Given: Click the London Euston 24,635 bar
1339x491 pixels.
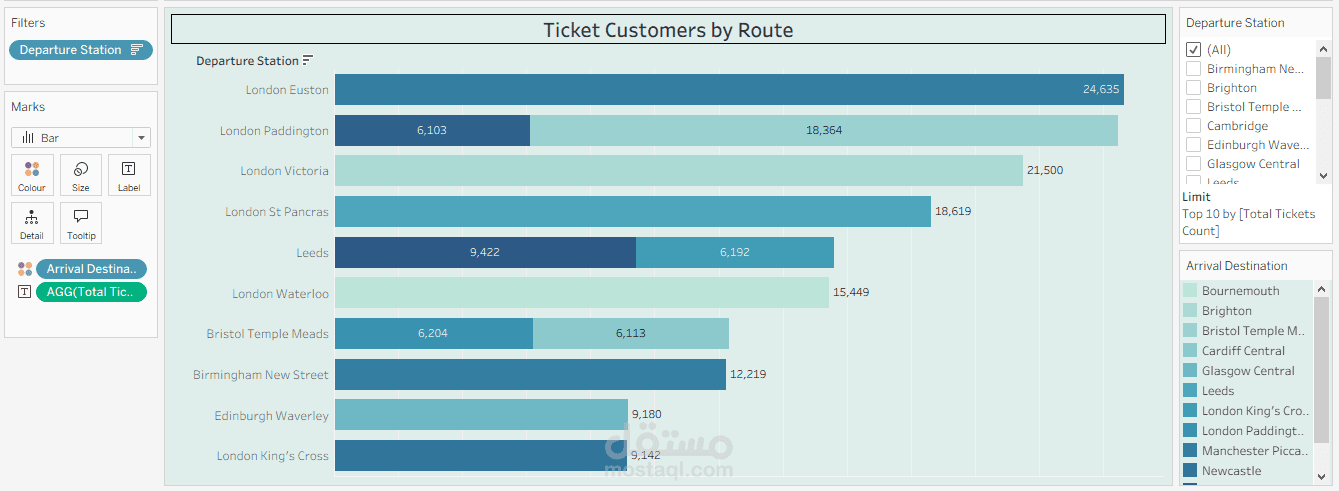Looking at the screenshot, I should pos(729,90).
